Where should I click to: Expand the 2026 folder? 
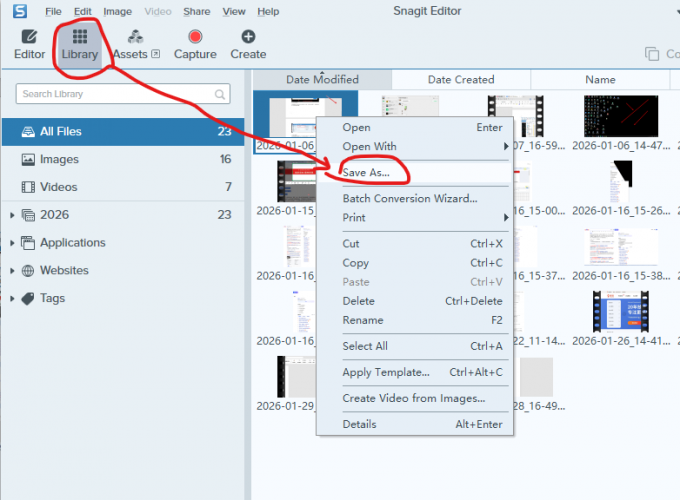coord(12,215)
